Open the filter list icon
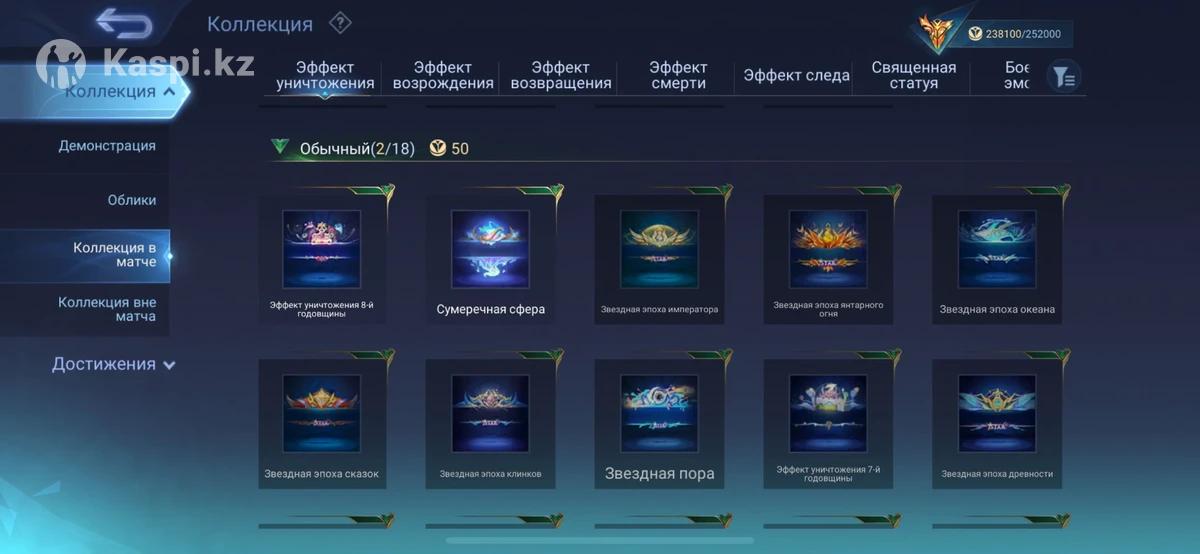 (1063, 76)
